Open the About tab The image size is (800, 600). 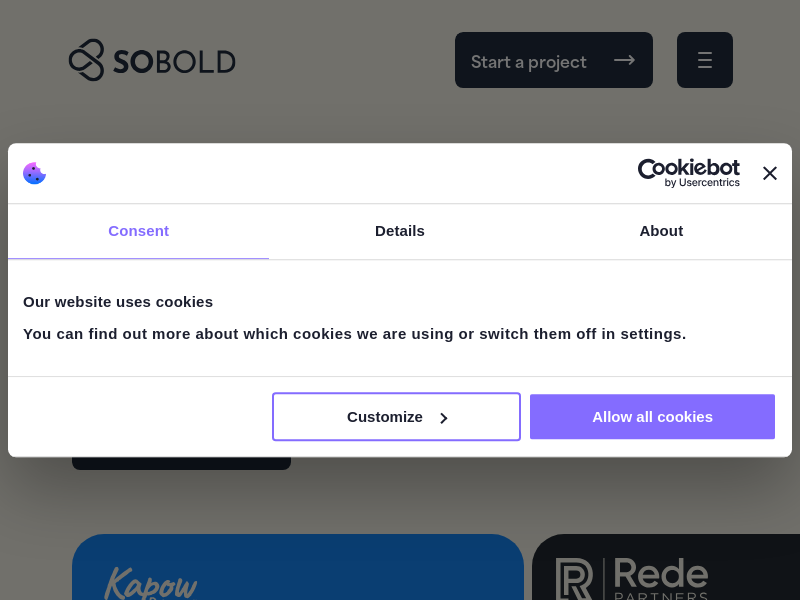click(x=661, y=231)
